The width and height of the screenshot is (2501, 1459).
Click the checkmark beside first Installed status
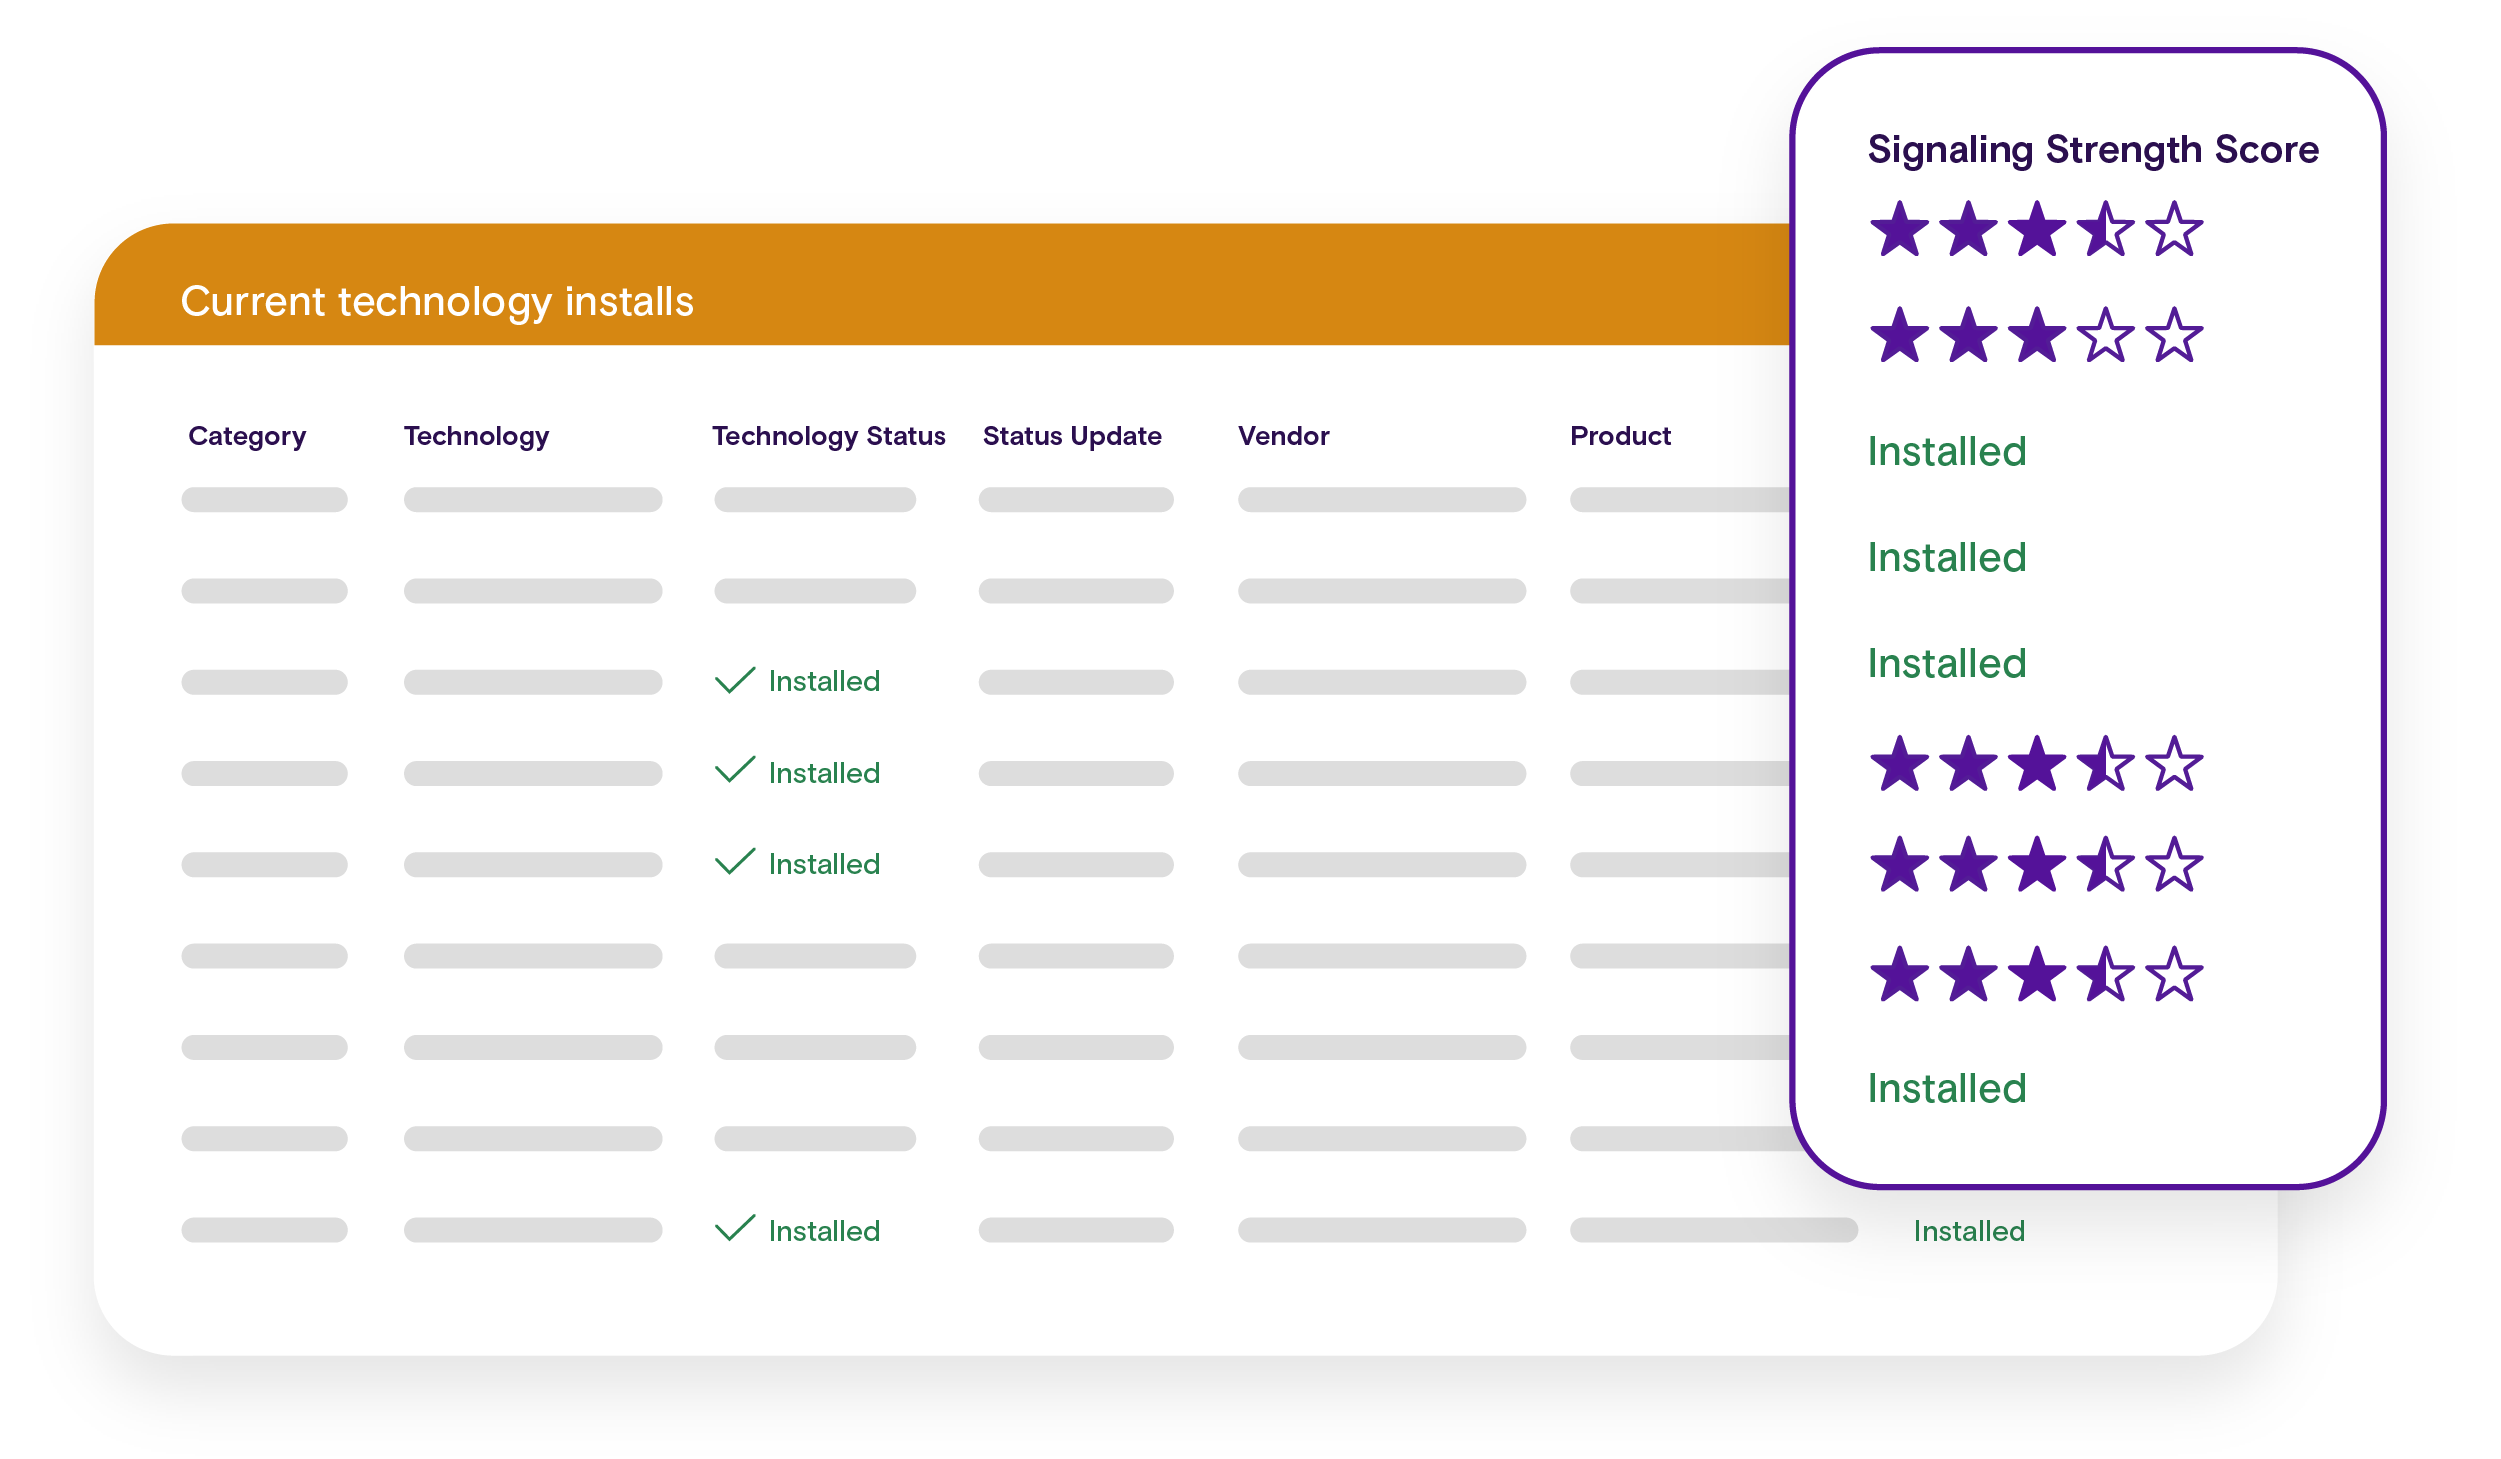(x=735, y=680)
